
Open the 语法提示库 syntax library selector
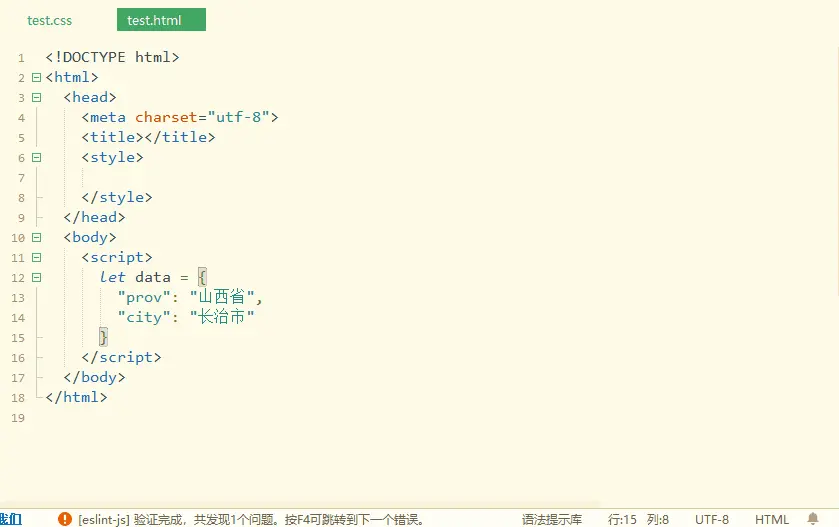[551, 519]
